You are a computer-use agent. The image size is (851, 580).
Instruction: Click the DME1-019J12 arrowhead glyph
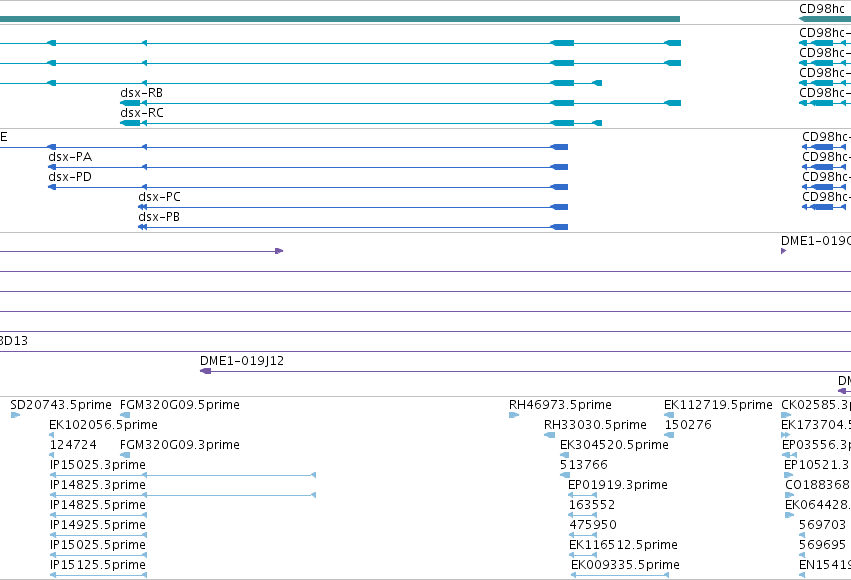coord(206,371)
